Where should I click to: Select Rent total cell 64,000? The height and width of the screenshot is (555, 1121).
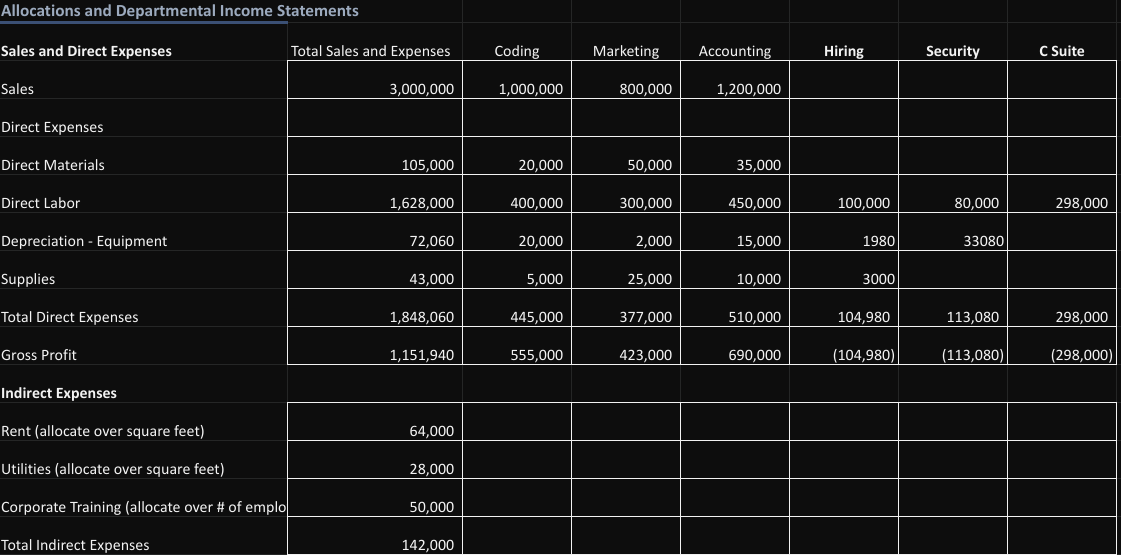[x=375, y=421]
